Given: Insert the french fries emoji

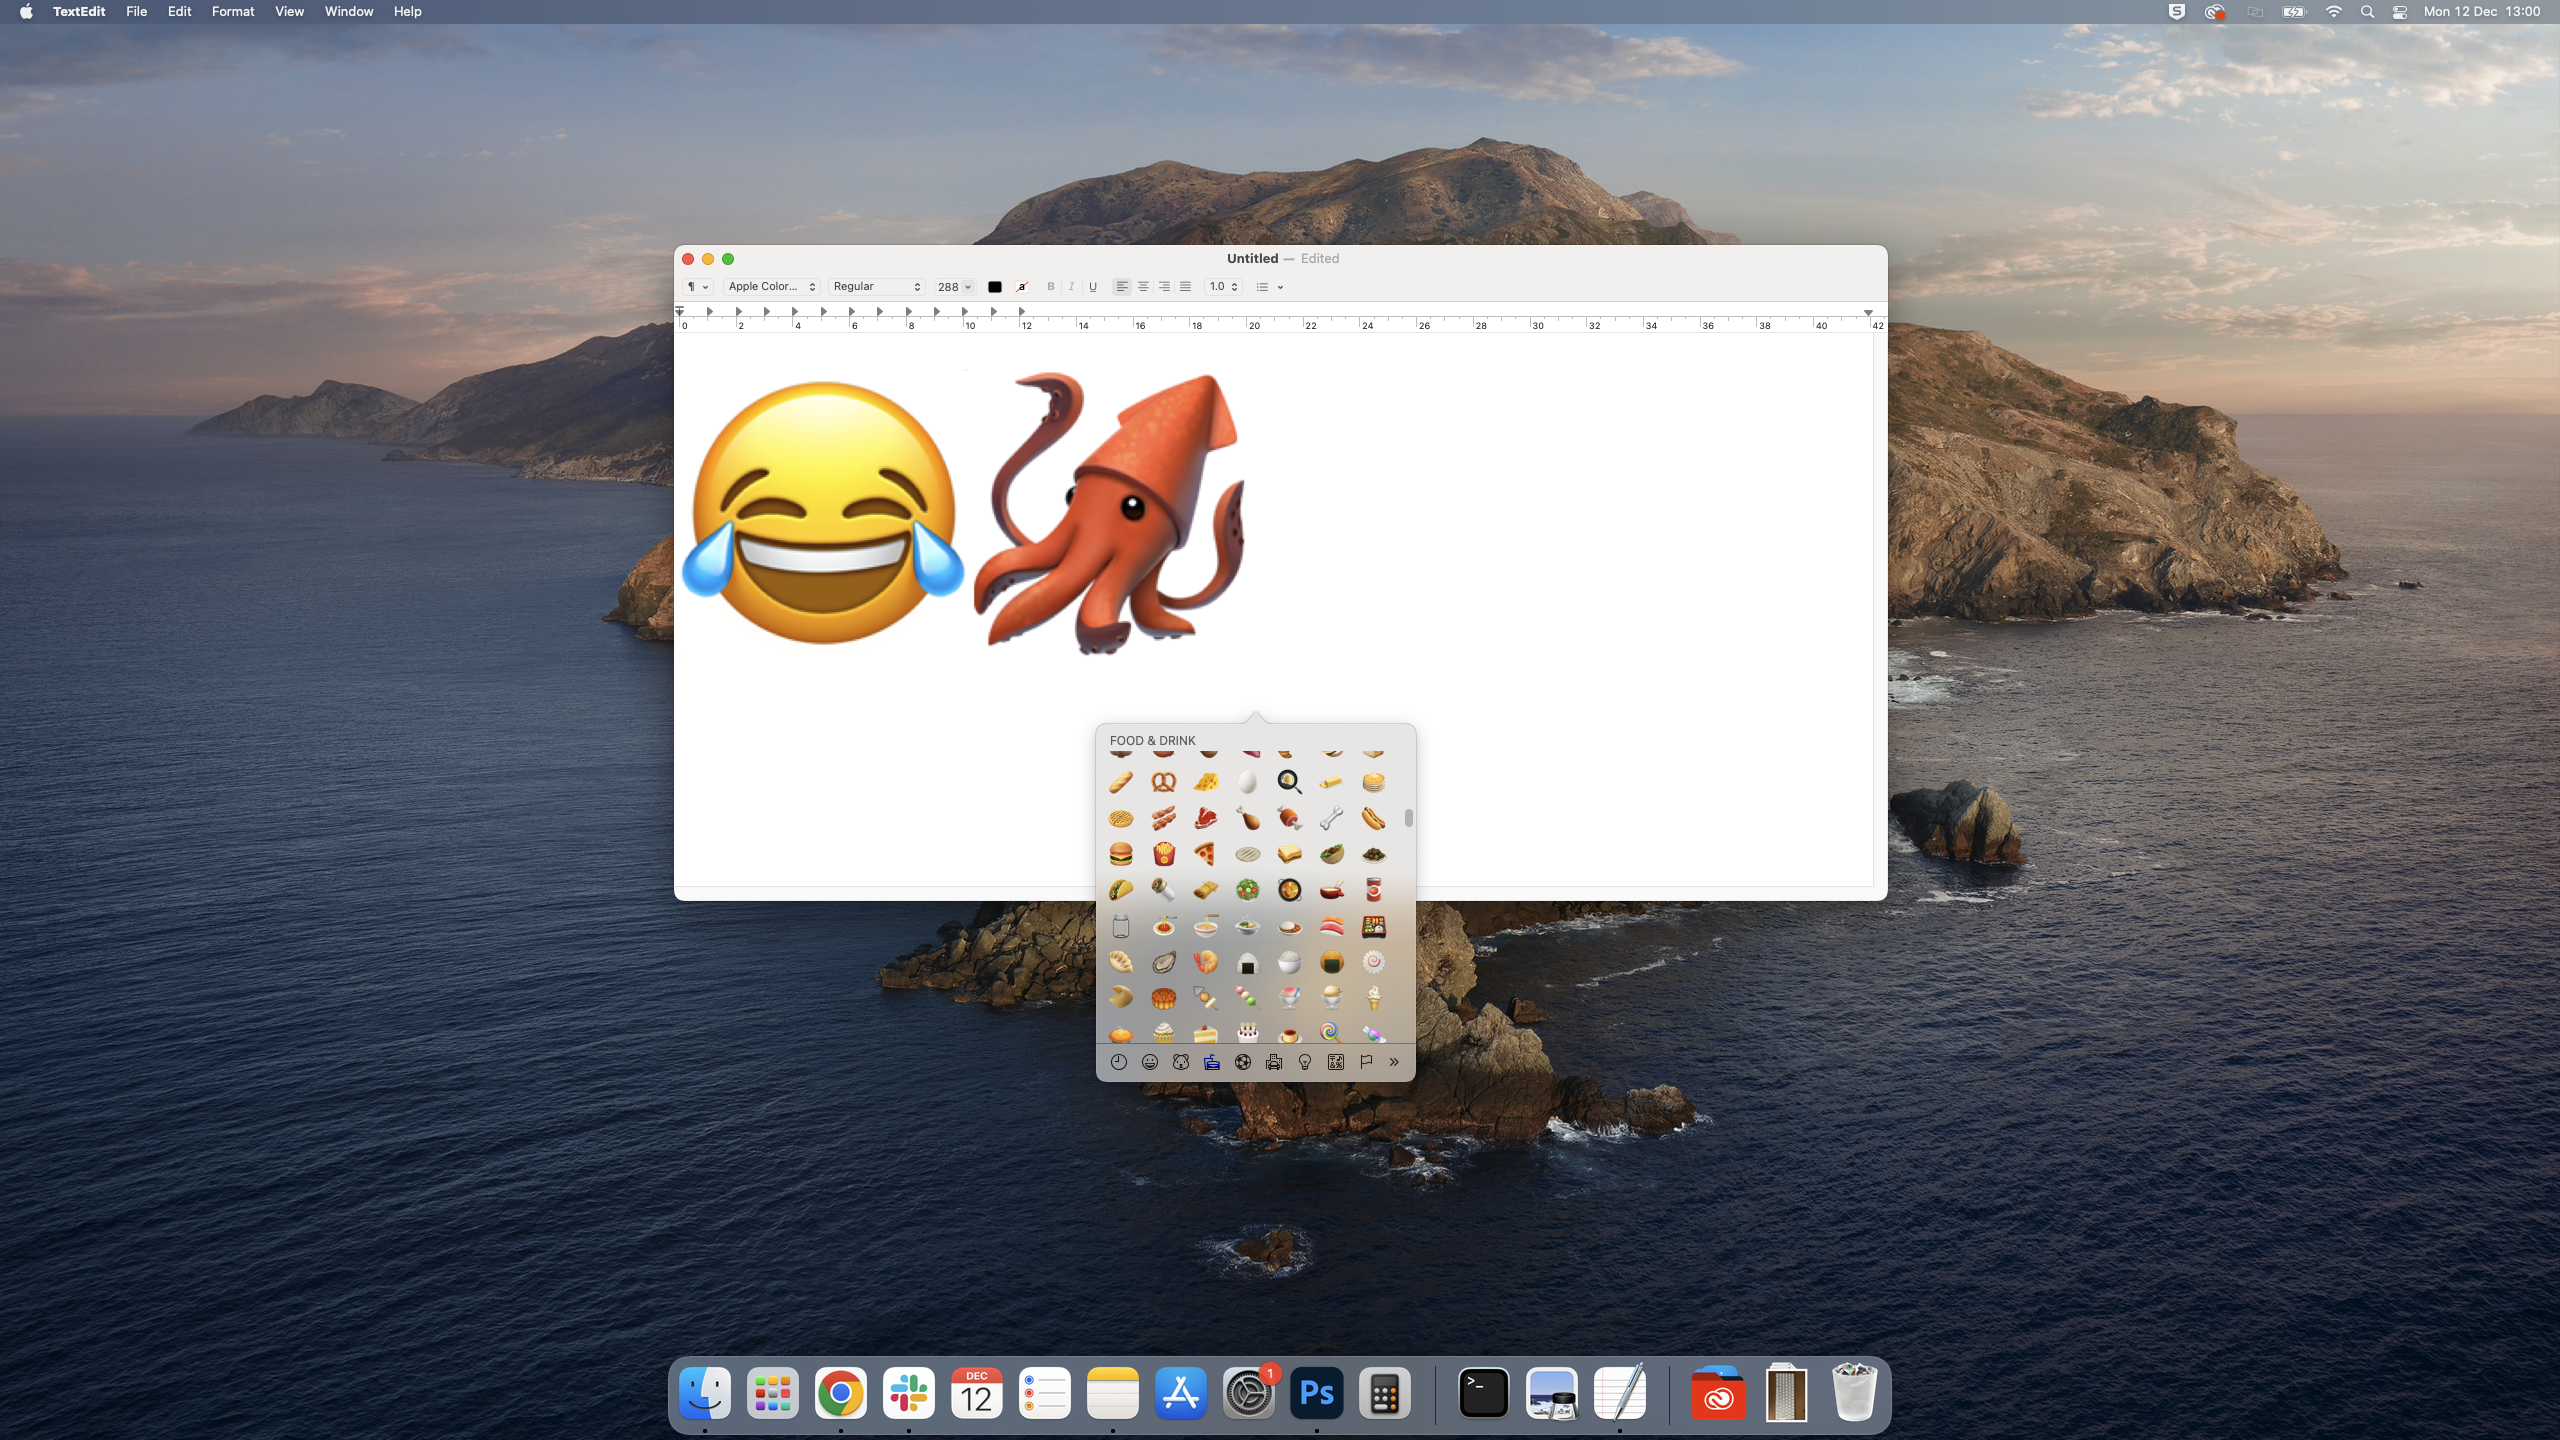Looking at the screenshot, I should (x=1163, y=854).
